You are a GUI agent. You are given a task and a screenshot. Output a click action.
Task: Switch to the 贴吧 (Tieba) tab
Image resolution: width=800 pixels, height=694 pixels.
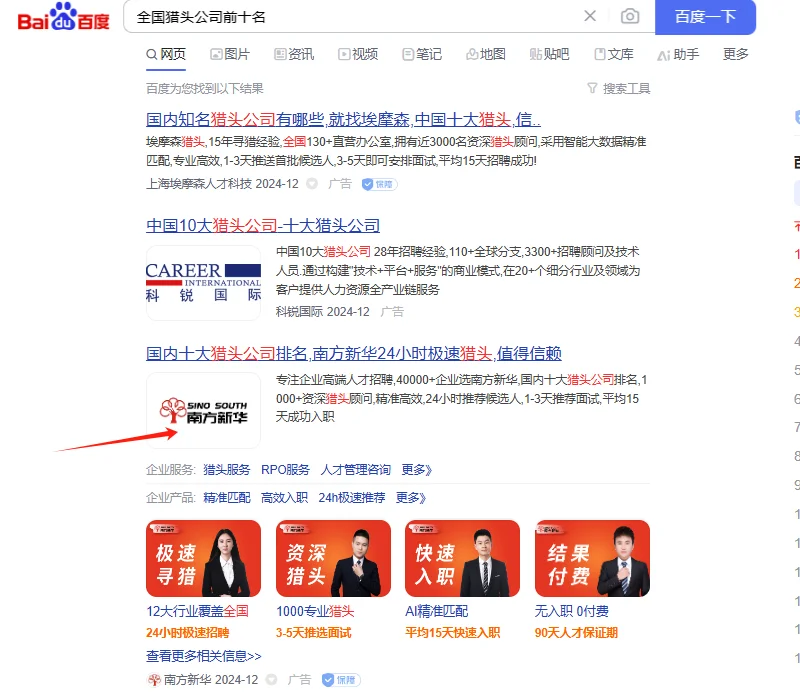(x=547, y=55)
